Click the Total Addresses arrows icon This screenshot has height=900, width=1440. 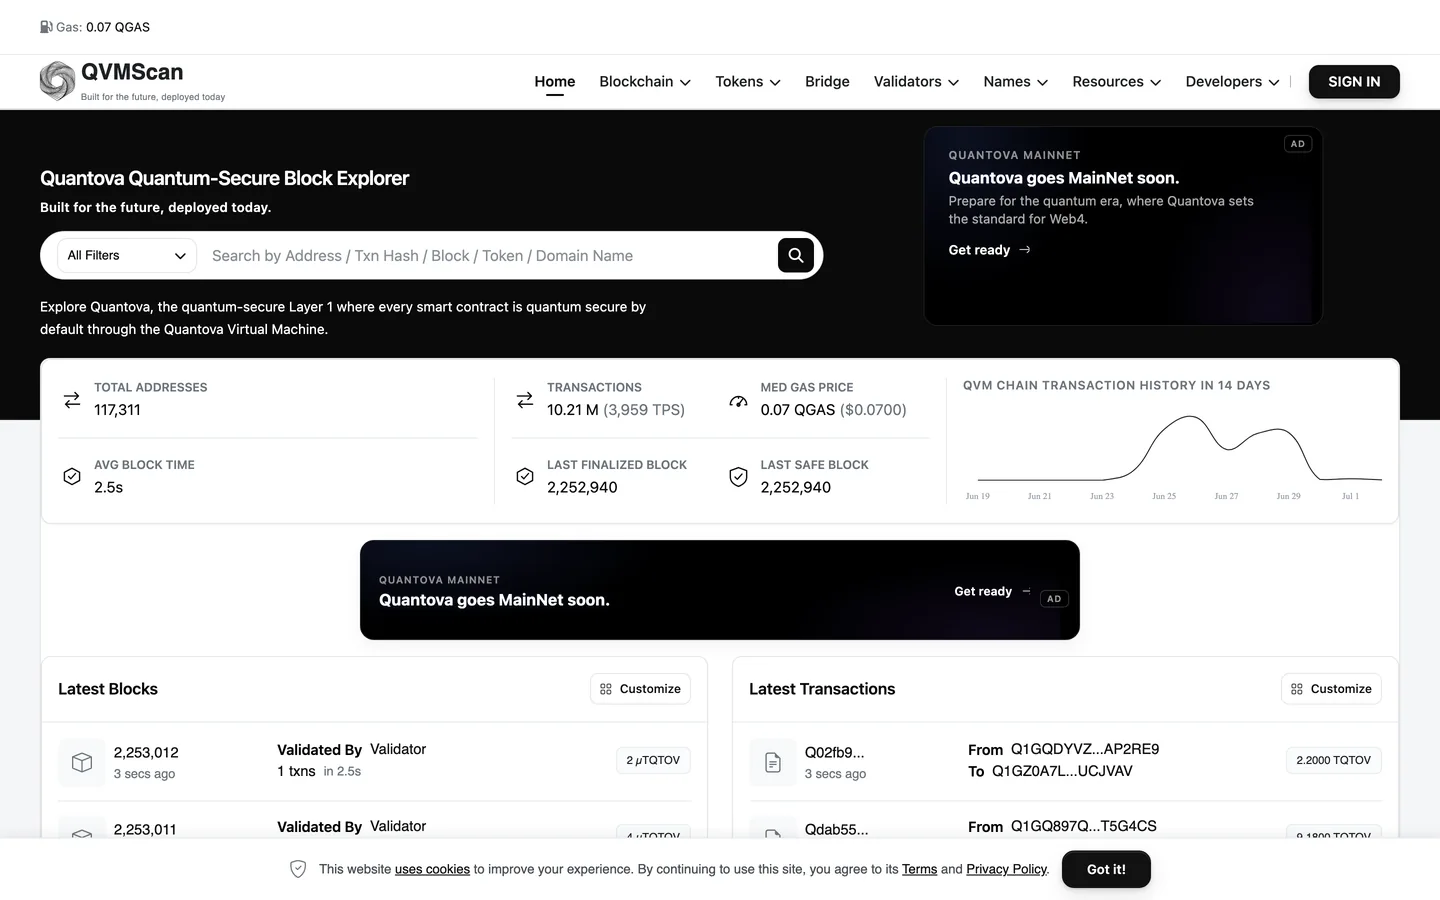pos(72,399)
